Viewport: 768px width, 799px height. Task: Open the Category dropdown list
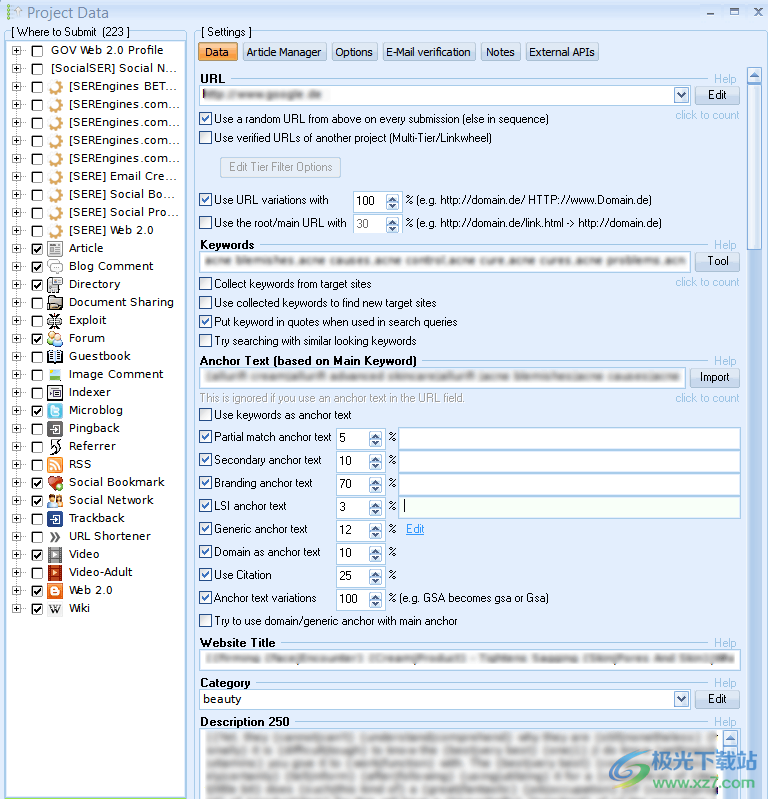click(681, 699)
